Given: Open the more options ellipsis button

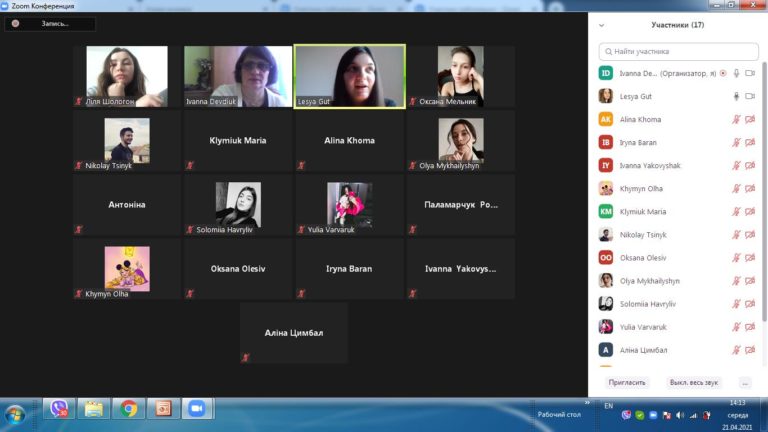Looking at the screenshot, I should (745, 383).
